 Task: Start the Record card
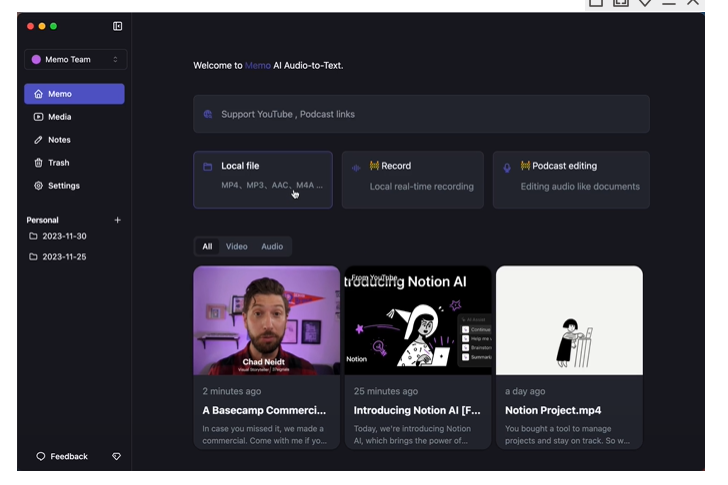[413, 180]
